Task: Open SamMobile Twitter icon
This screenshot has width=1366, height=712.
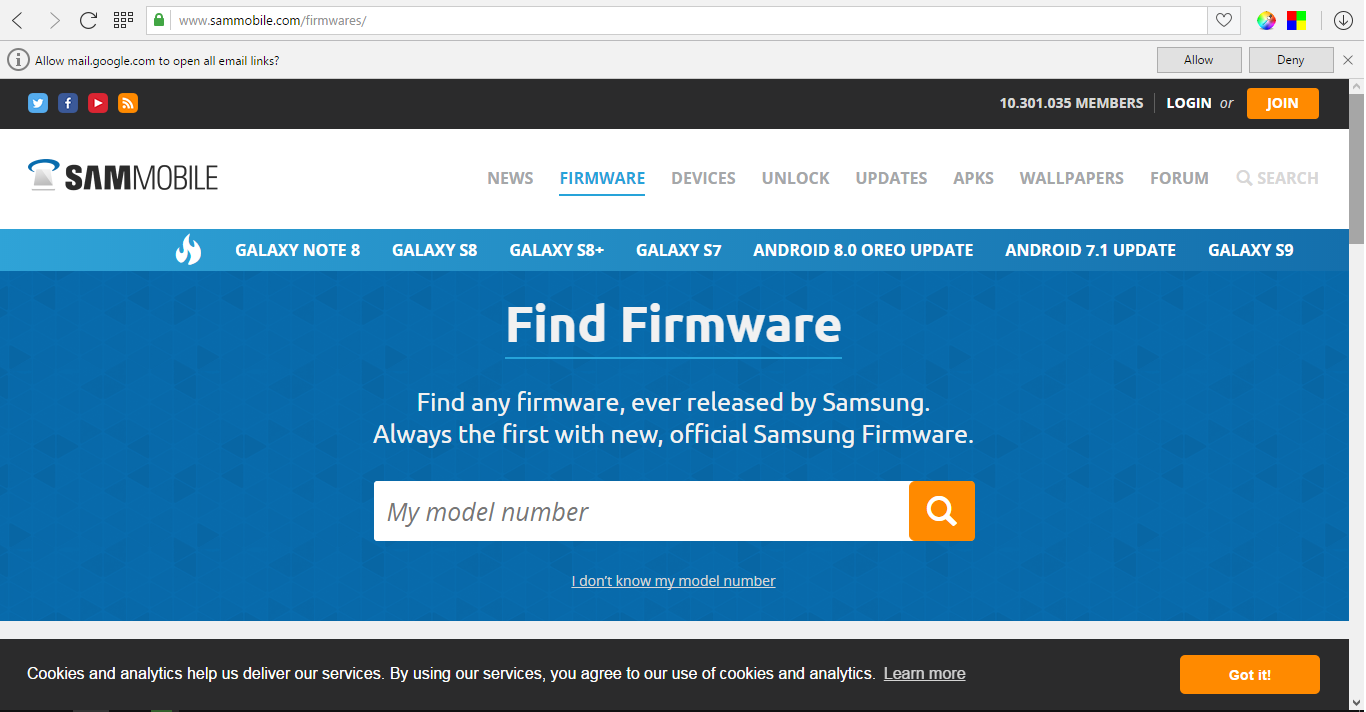Action: [x=38, y=103]
